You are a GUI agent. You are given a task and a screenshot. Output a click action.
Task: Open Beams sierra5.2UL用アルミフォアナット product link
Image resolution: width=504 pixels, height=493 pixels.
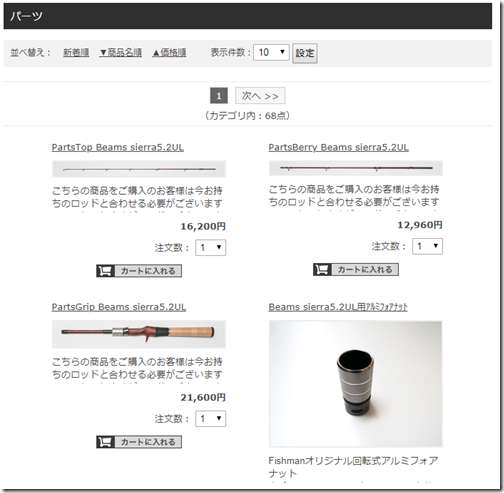click(x=338, y=307)
